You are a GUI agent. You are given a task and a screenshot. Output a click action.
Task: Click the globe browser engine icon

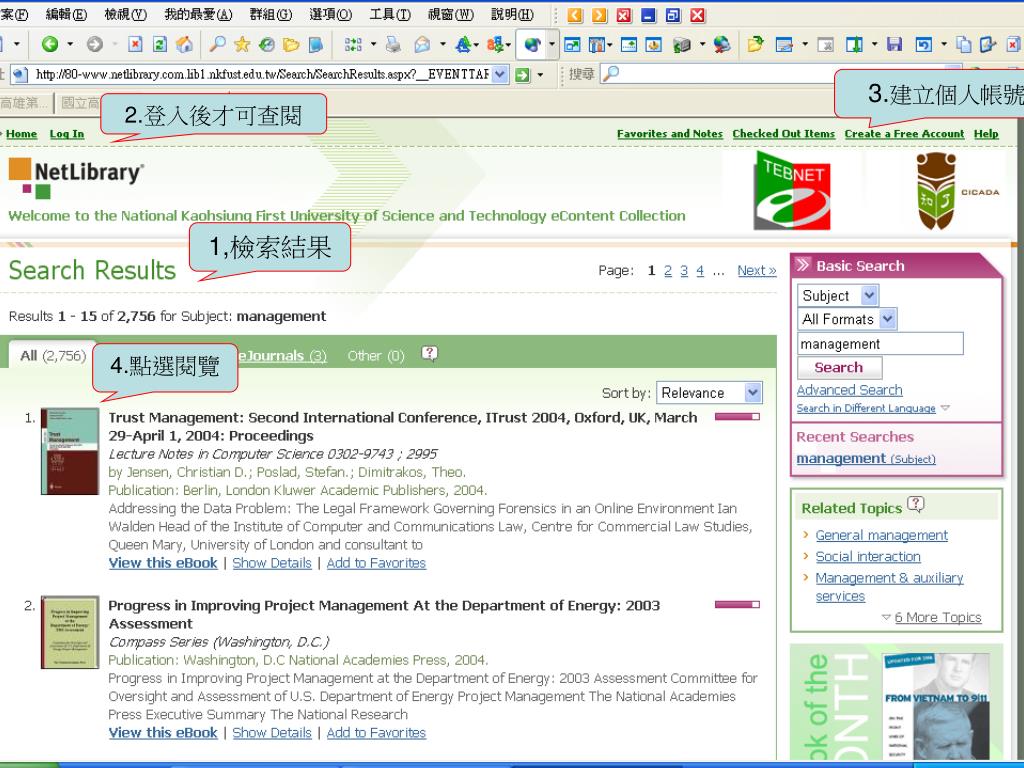coord(532,44)
